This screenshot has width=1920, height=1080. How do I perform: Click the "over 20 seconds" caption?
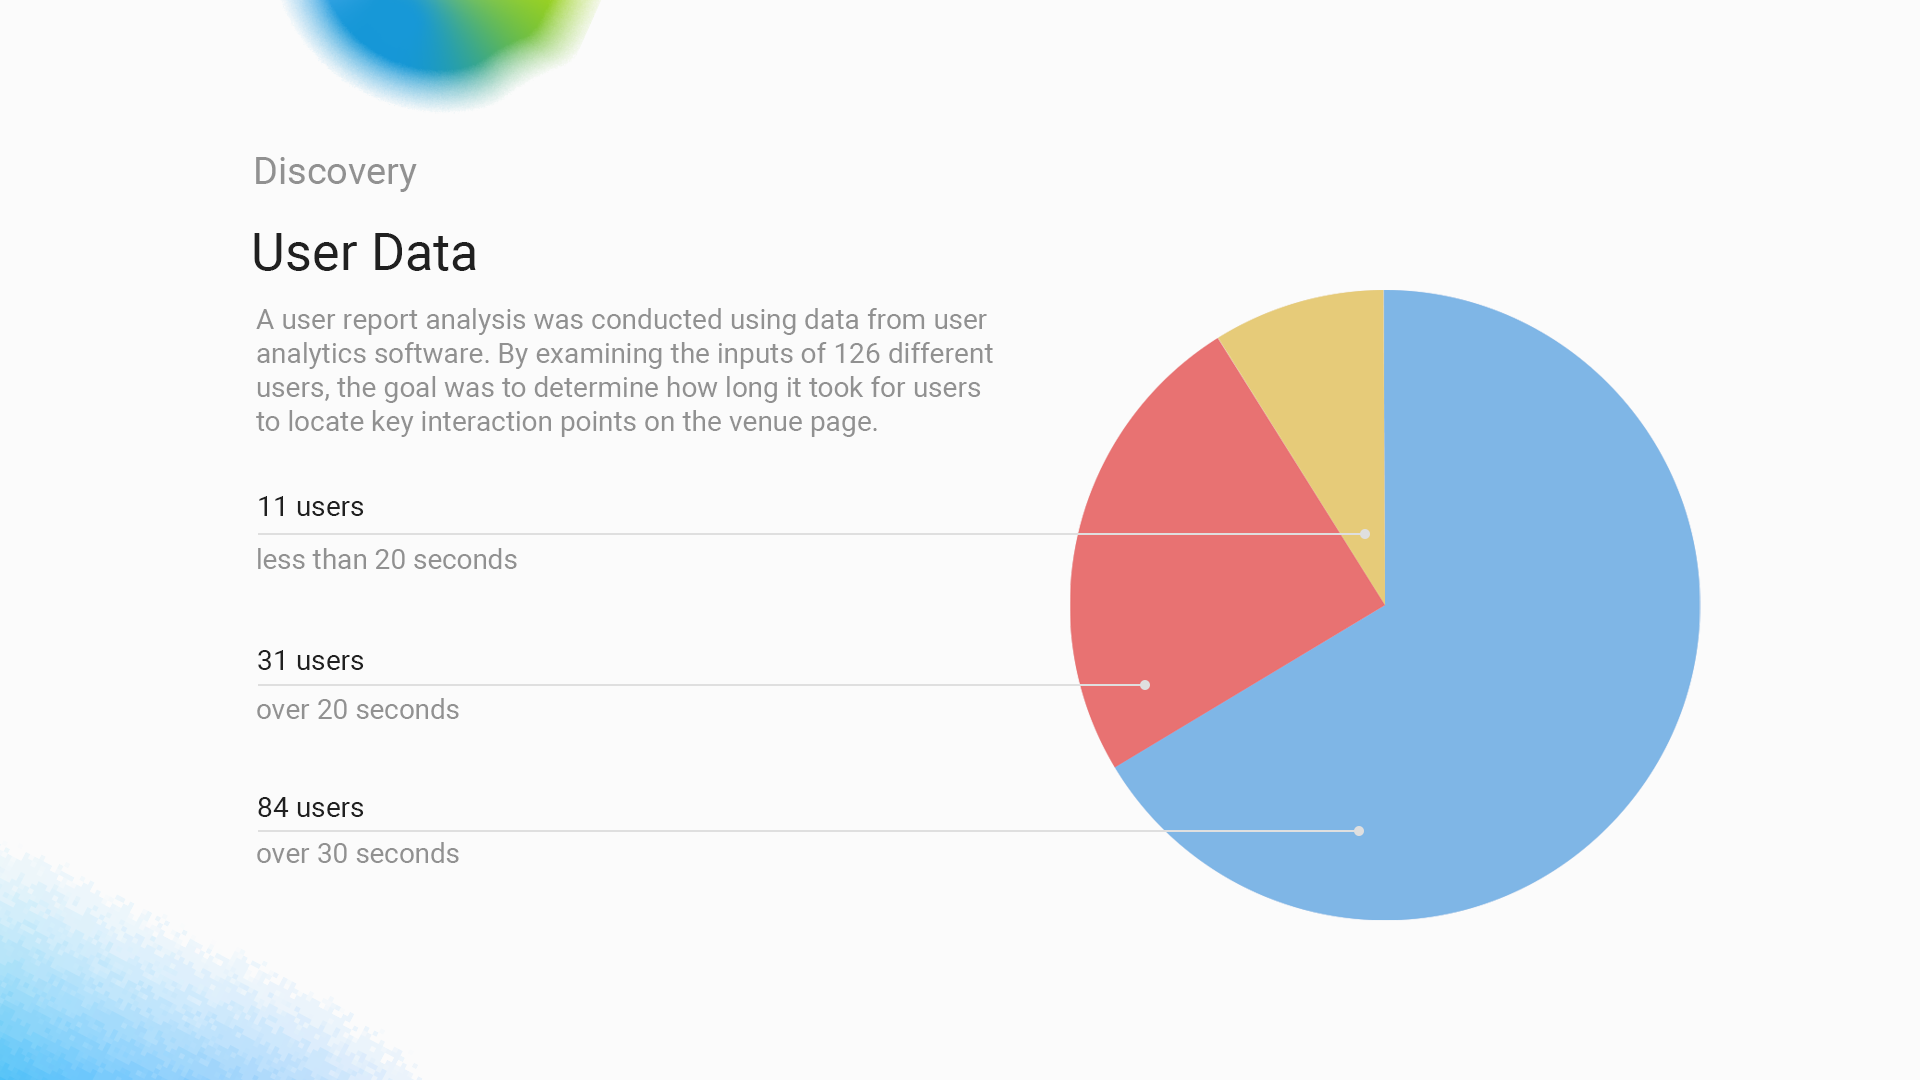pyautogui.click(x=357, y=710)
